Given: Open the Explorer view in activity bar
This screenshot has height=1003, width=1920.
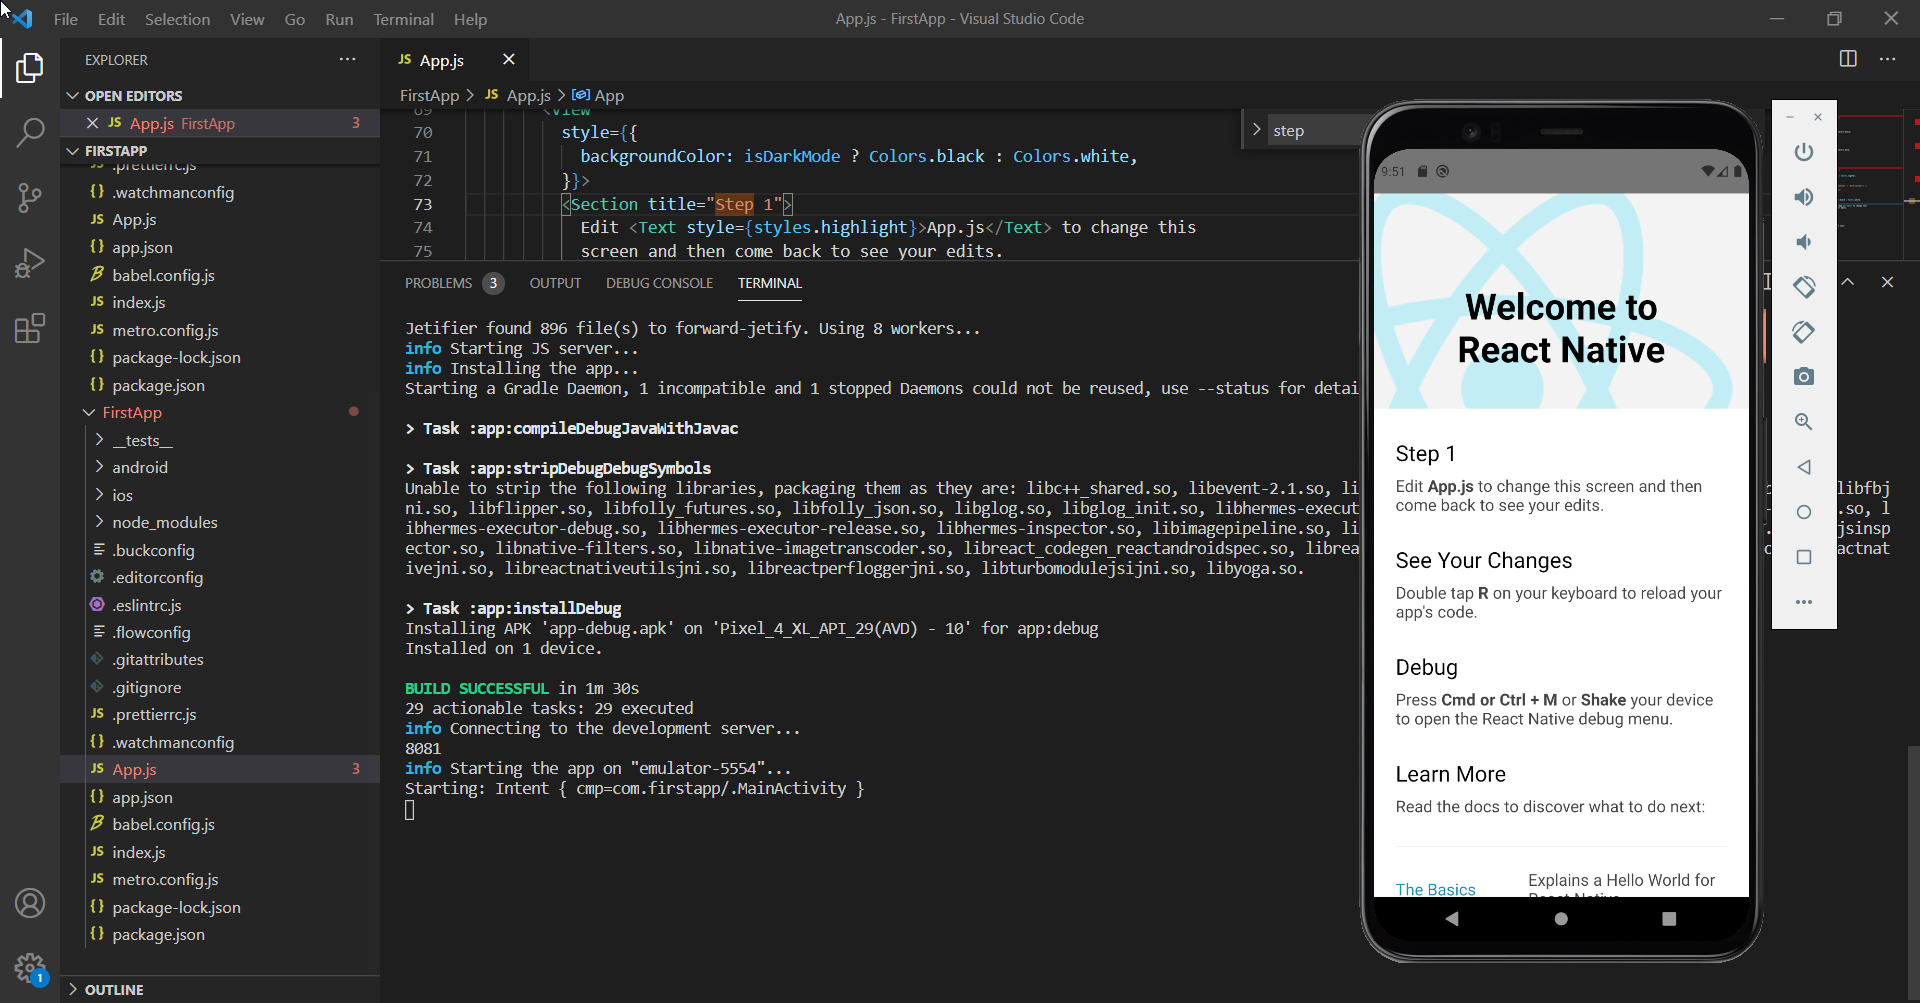Looking at the screenshot, I should pos(30,68).
